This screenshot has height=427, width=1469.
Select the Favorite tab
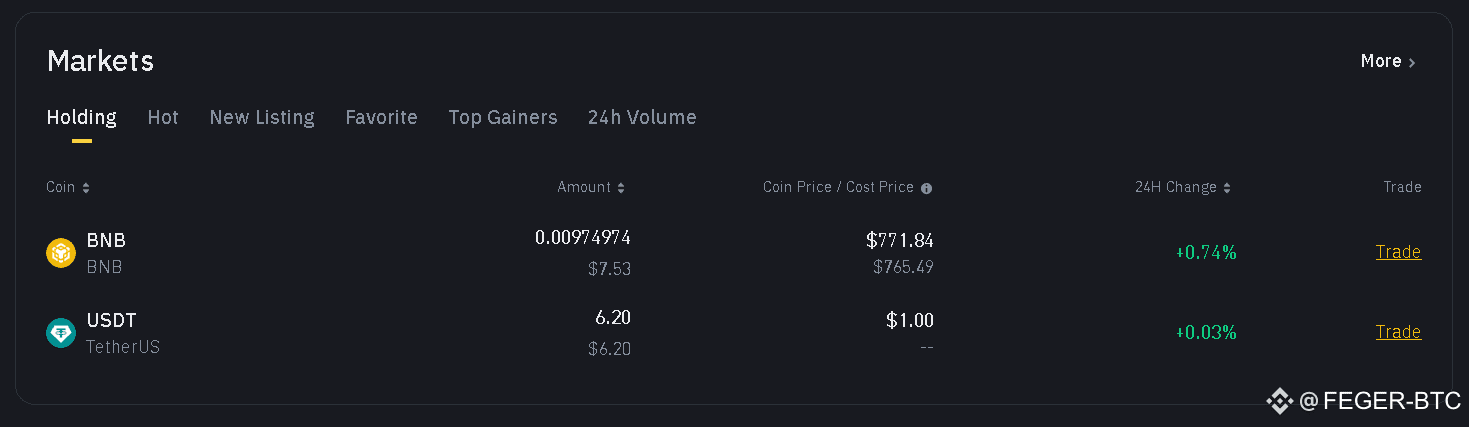click(381, 117)
